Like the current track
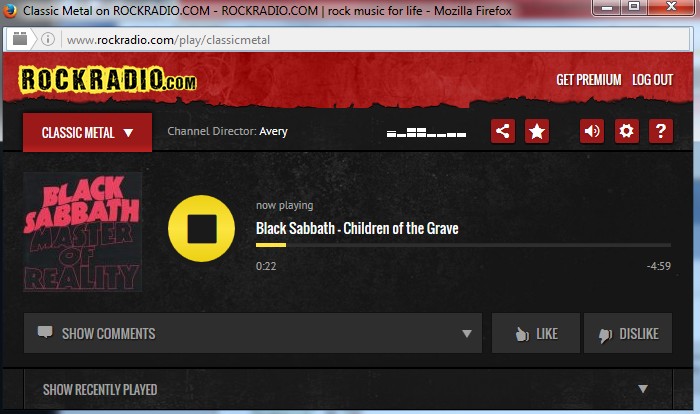The height and width of the screenshot is (414, 700). click(536, 333)
